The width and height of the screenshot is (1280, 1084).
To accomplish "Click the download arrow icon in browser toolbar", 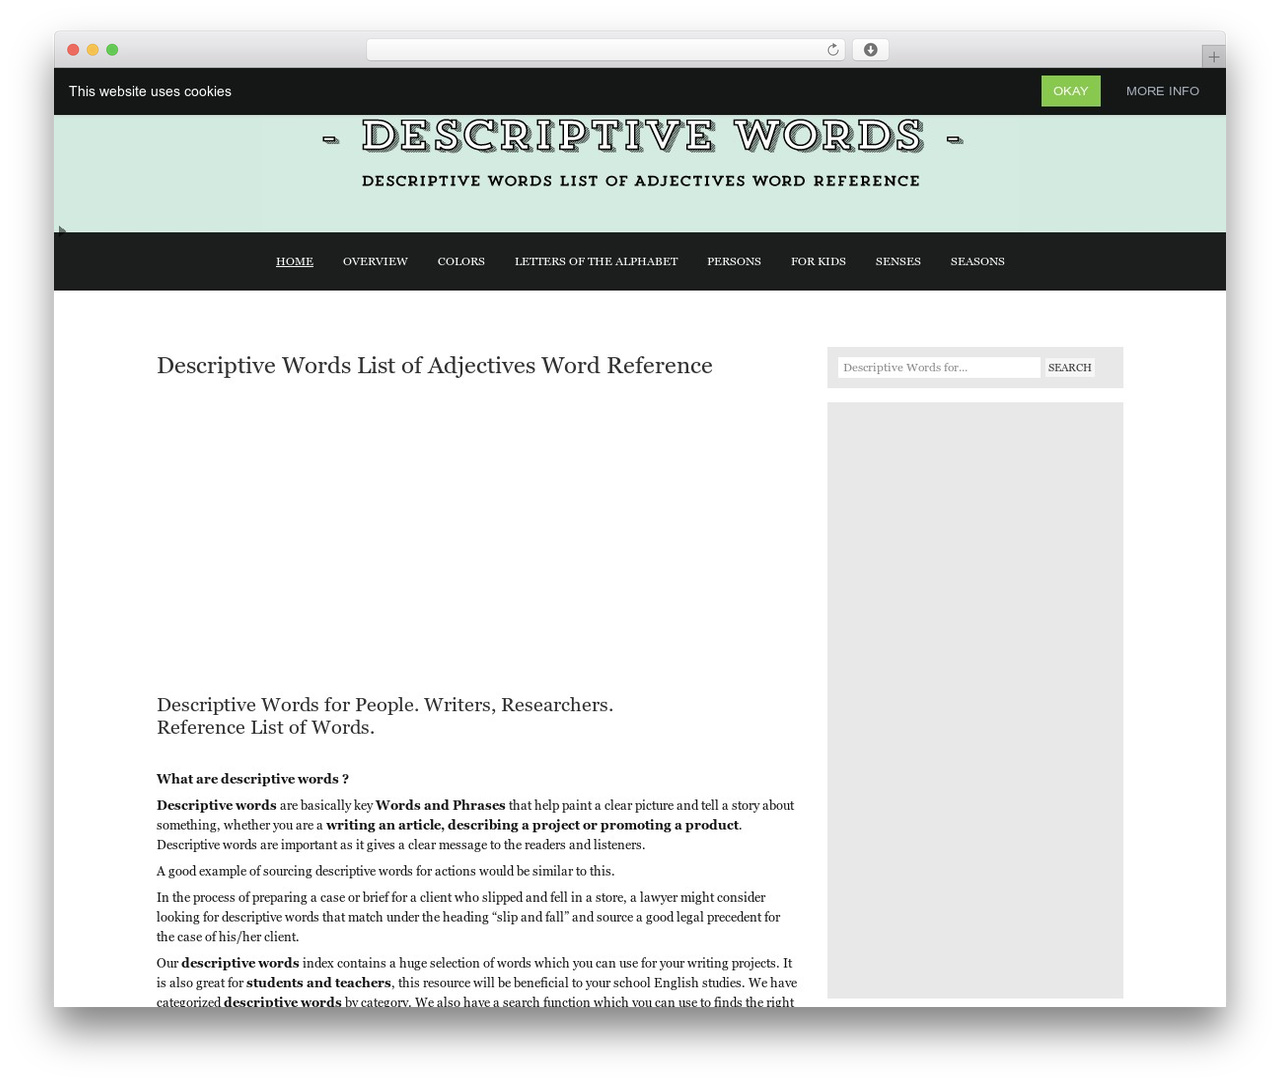I will click(x=870, y=50).
